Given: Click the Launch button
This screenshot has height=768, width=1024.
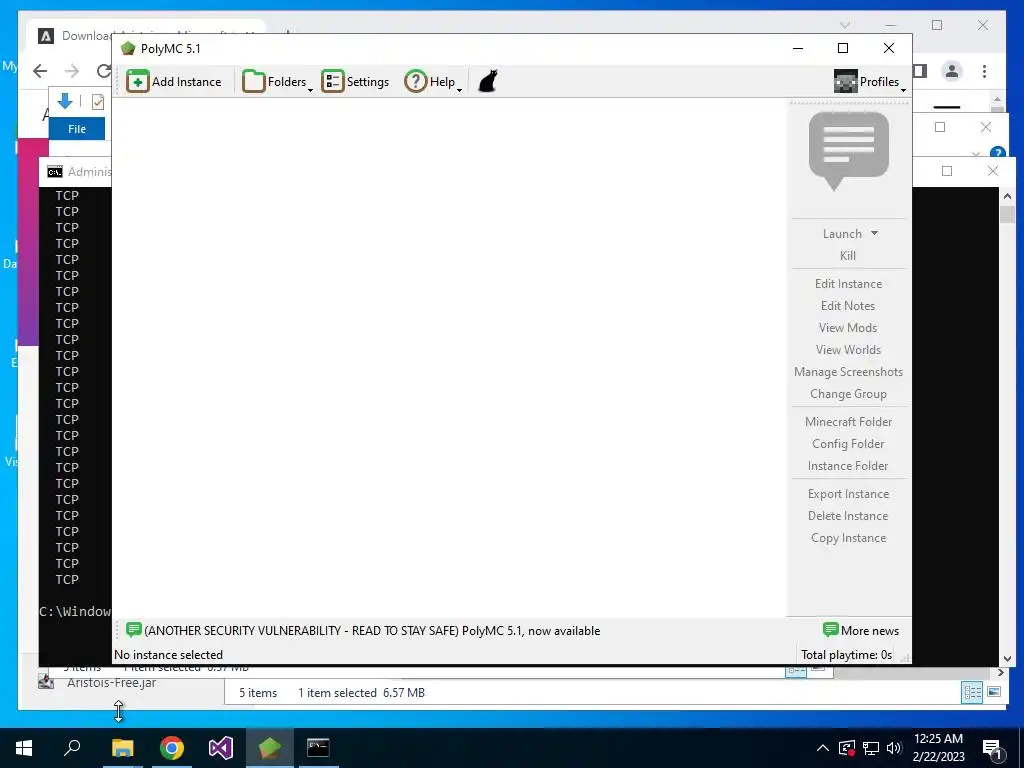Looking at the screenshot, I should [x=842, y=234].
